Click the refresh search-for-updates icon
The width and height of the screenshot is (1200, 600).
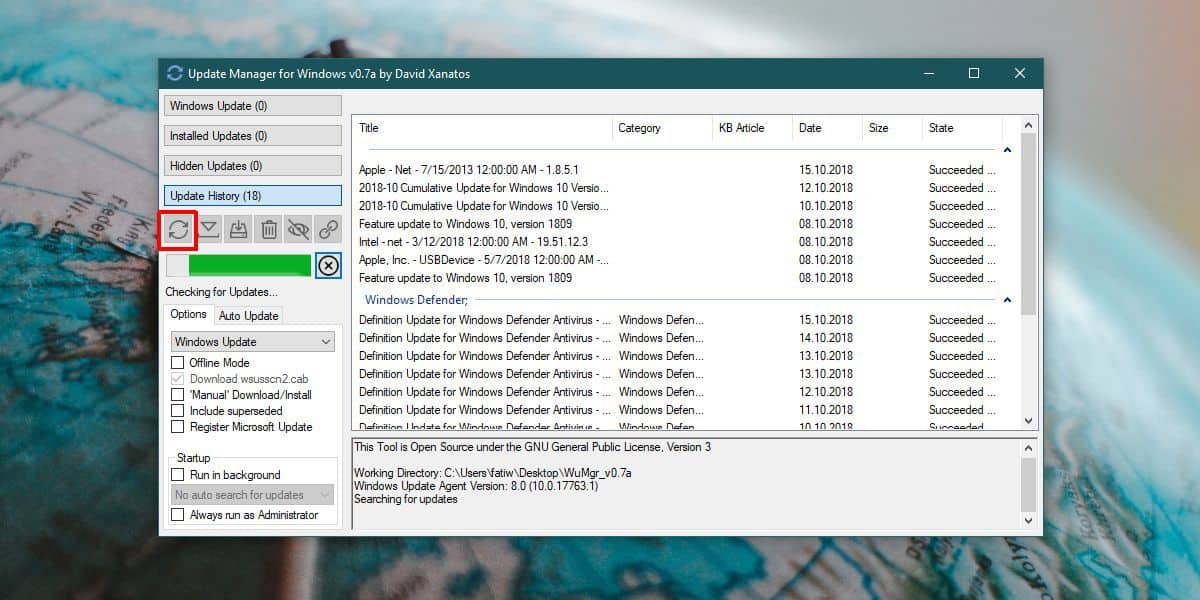178,229
